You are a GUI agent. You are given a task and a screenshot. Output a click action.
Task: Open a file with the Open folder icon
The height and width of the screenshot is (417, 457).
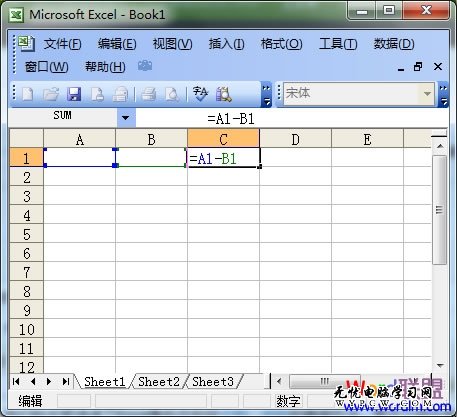(51, 94)
